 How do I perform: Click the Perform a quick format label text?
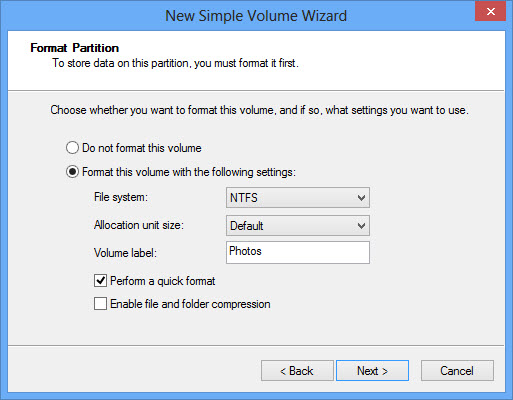(163, 281)
